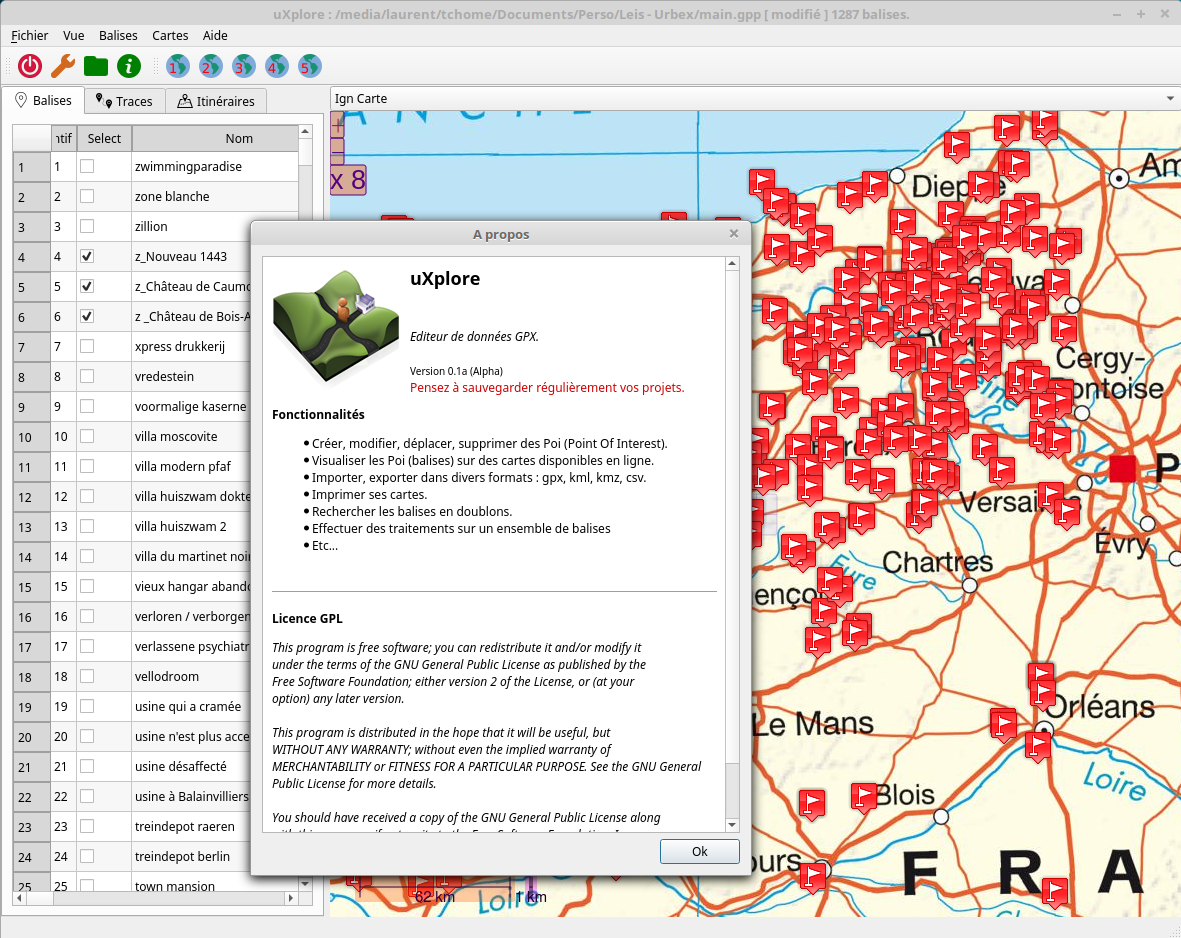Click the uXplore logo in About dialog
Screen dimensions: 1181x938
(x=336, y=325)
